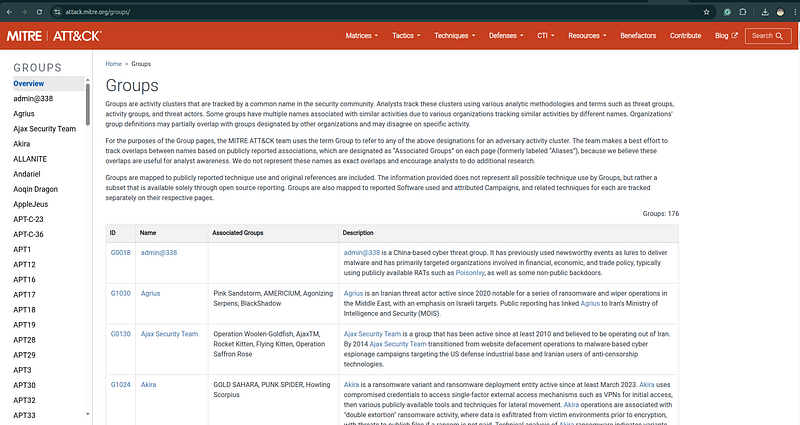800x425 pixels.
Task: Expand the Resources dropdown menu
Action: [x=587, y=36]
